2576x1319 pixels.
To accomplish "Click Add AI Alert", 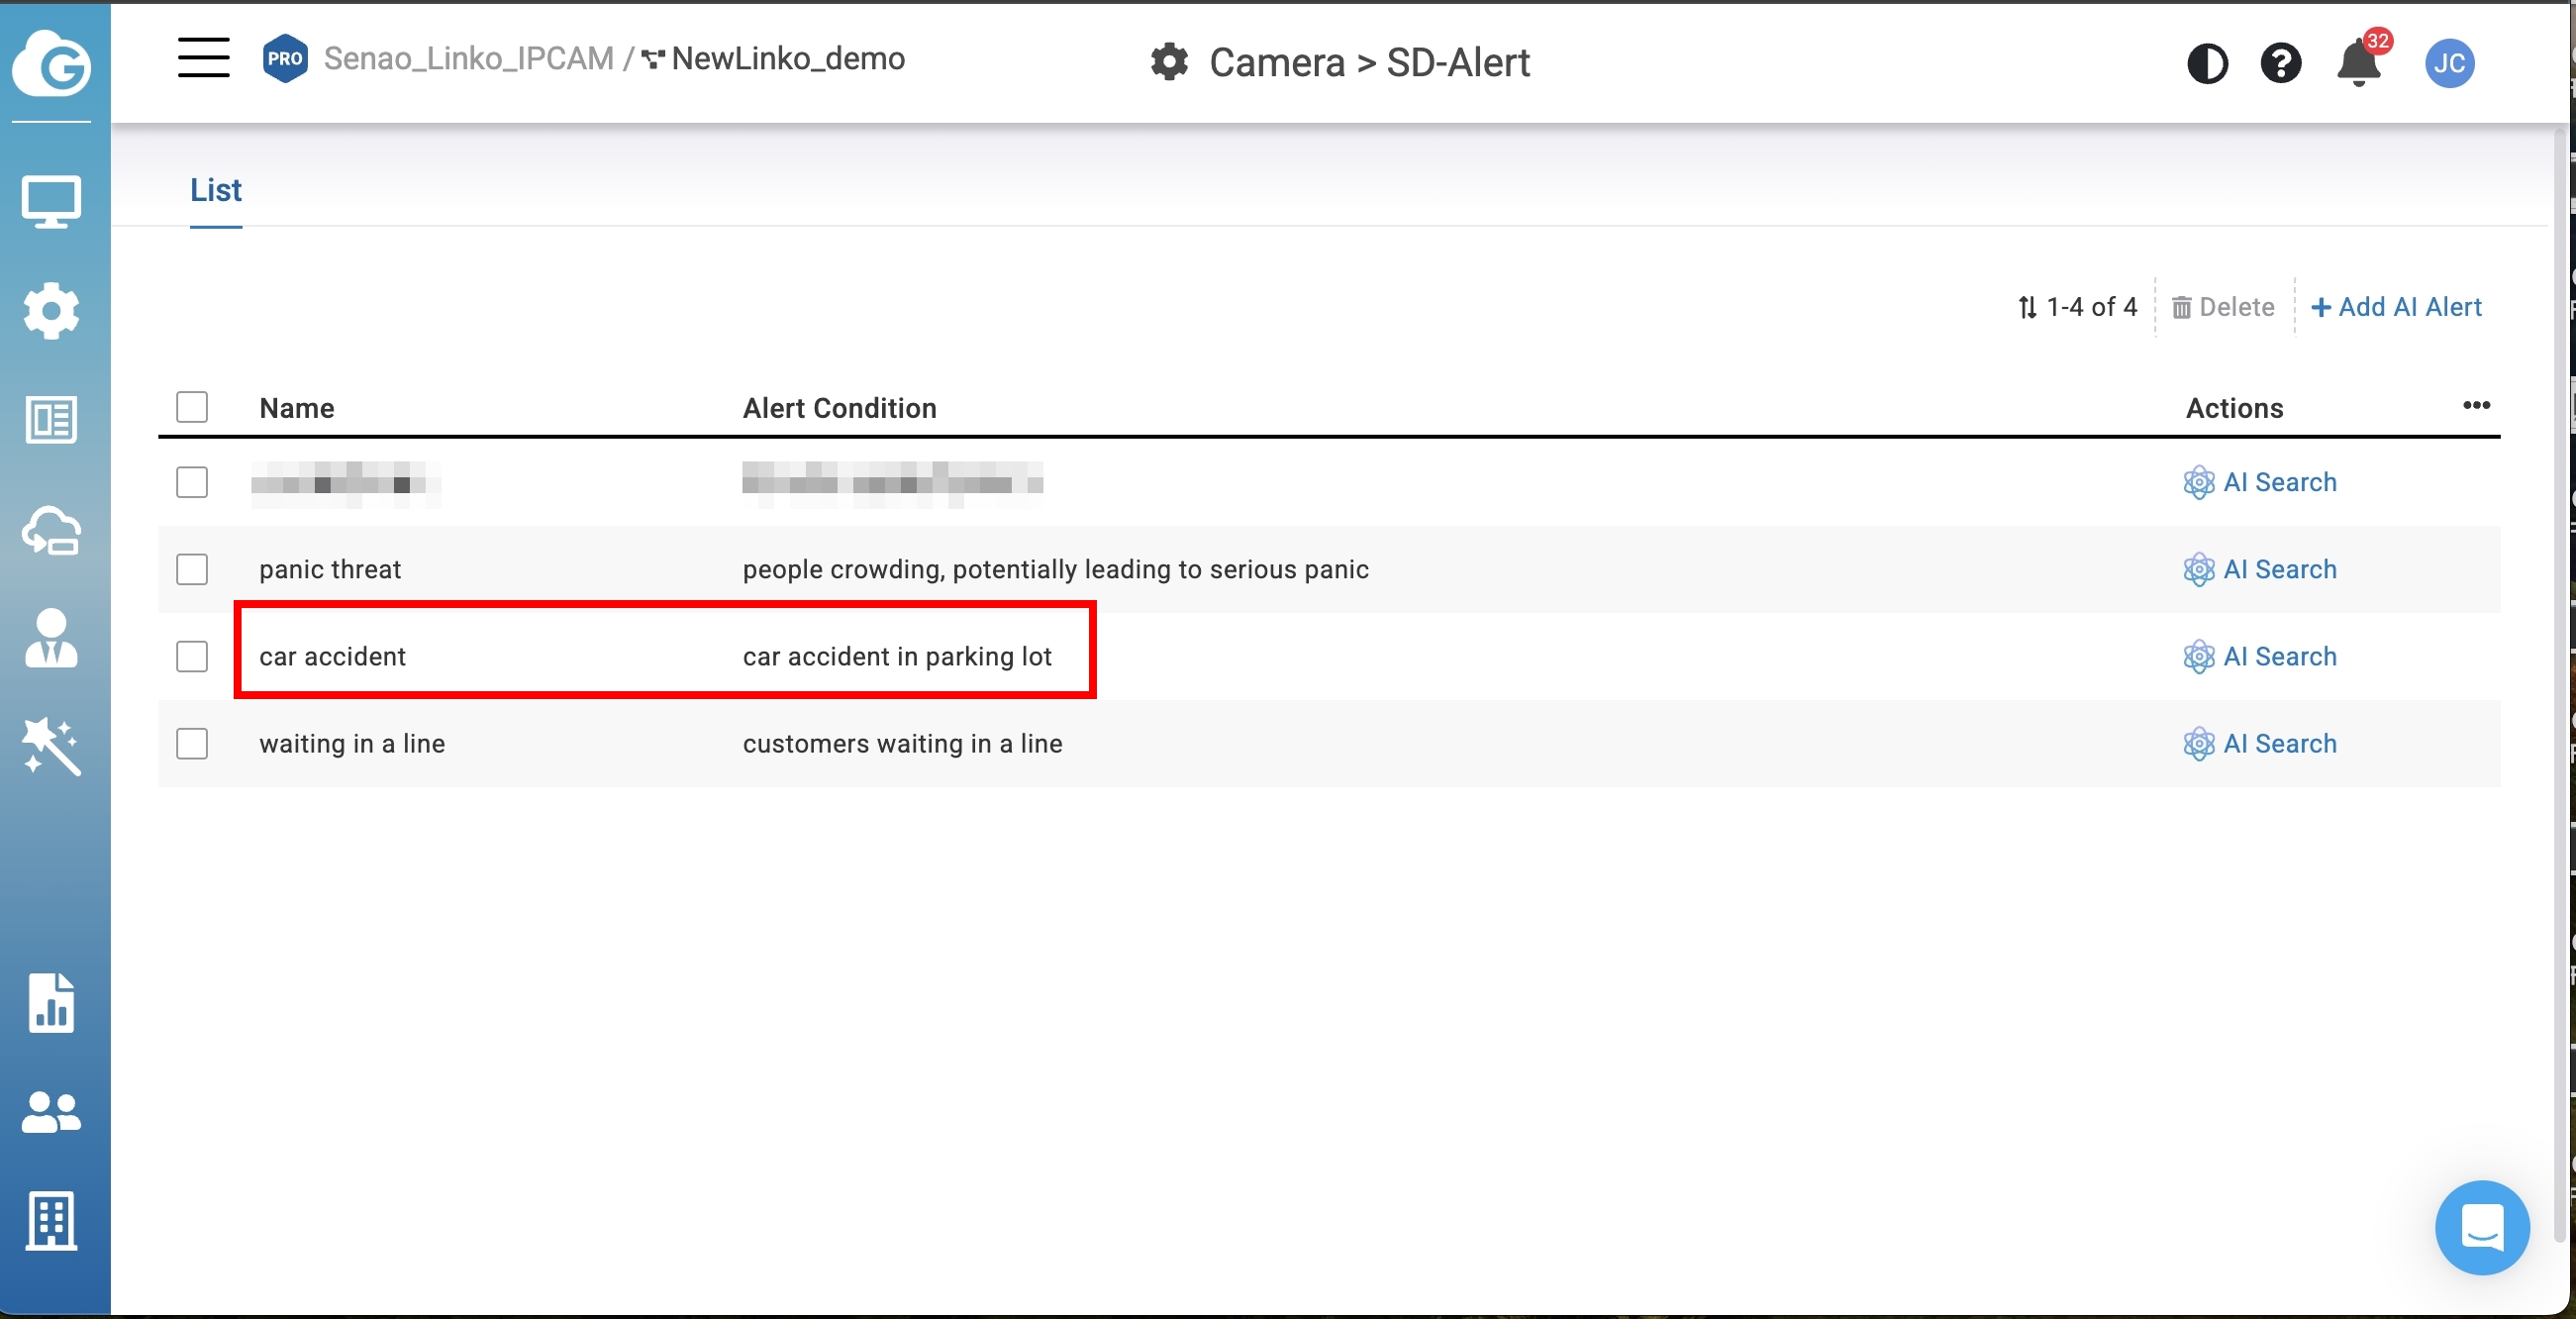I will tap(2397, 307).
